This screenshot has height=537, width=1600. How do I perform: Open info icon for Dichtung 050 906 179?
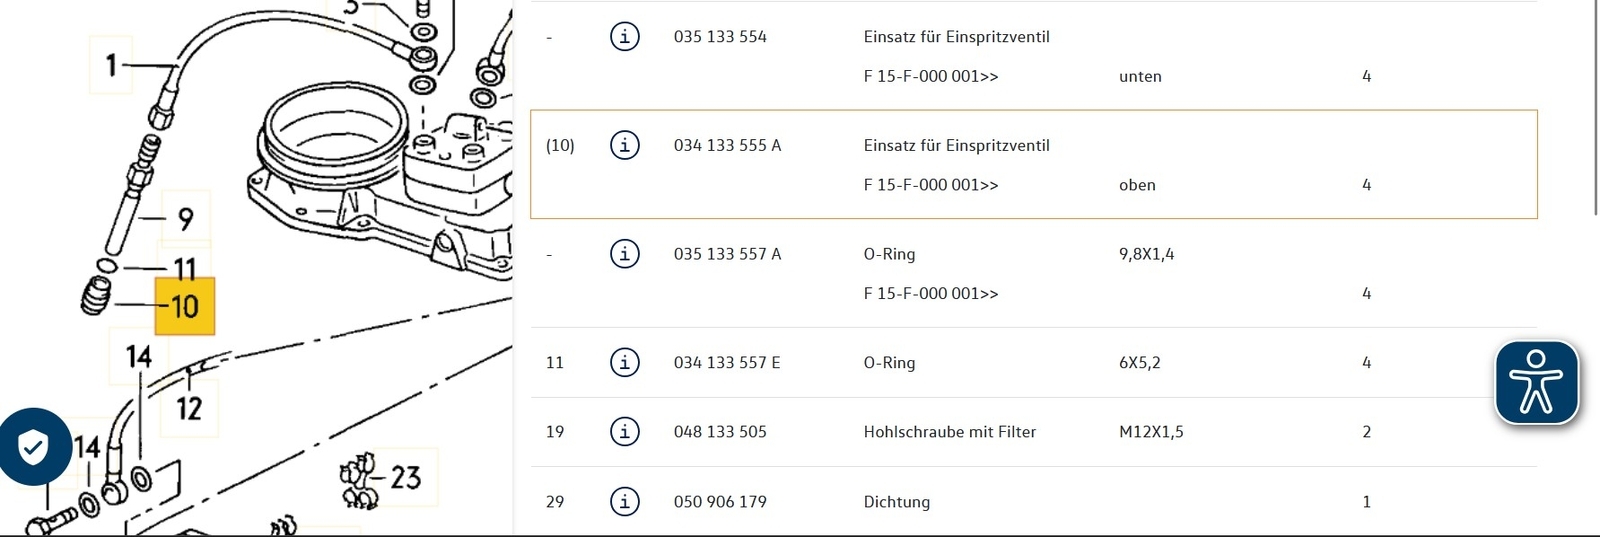coord(625,501)
